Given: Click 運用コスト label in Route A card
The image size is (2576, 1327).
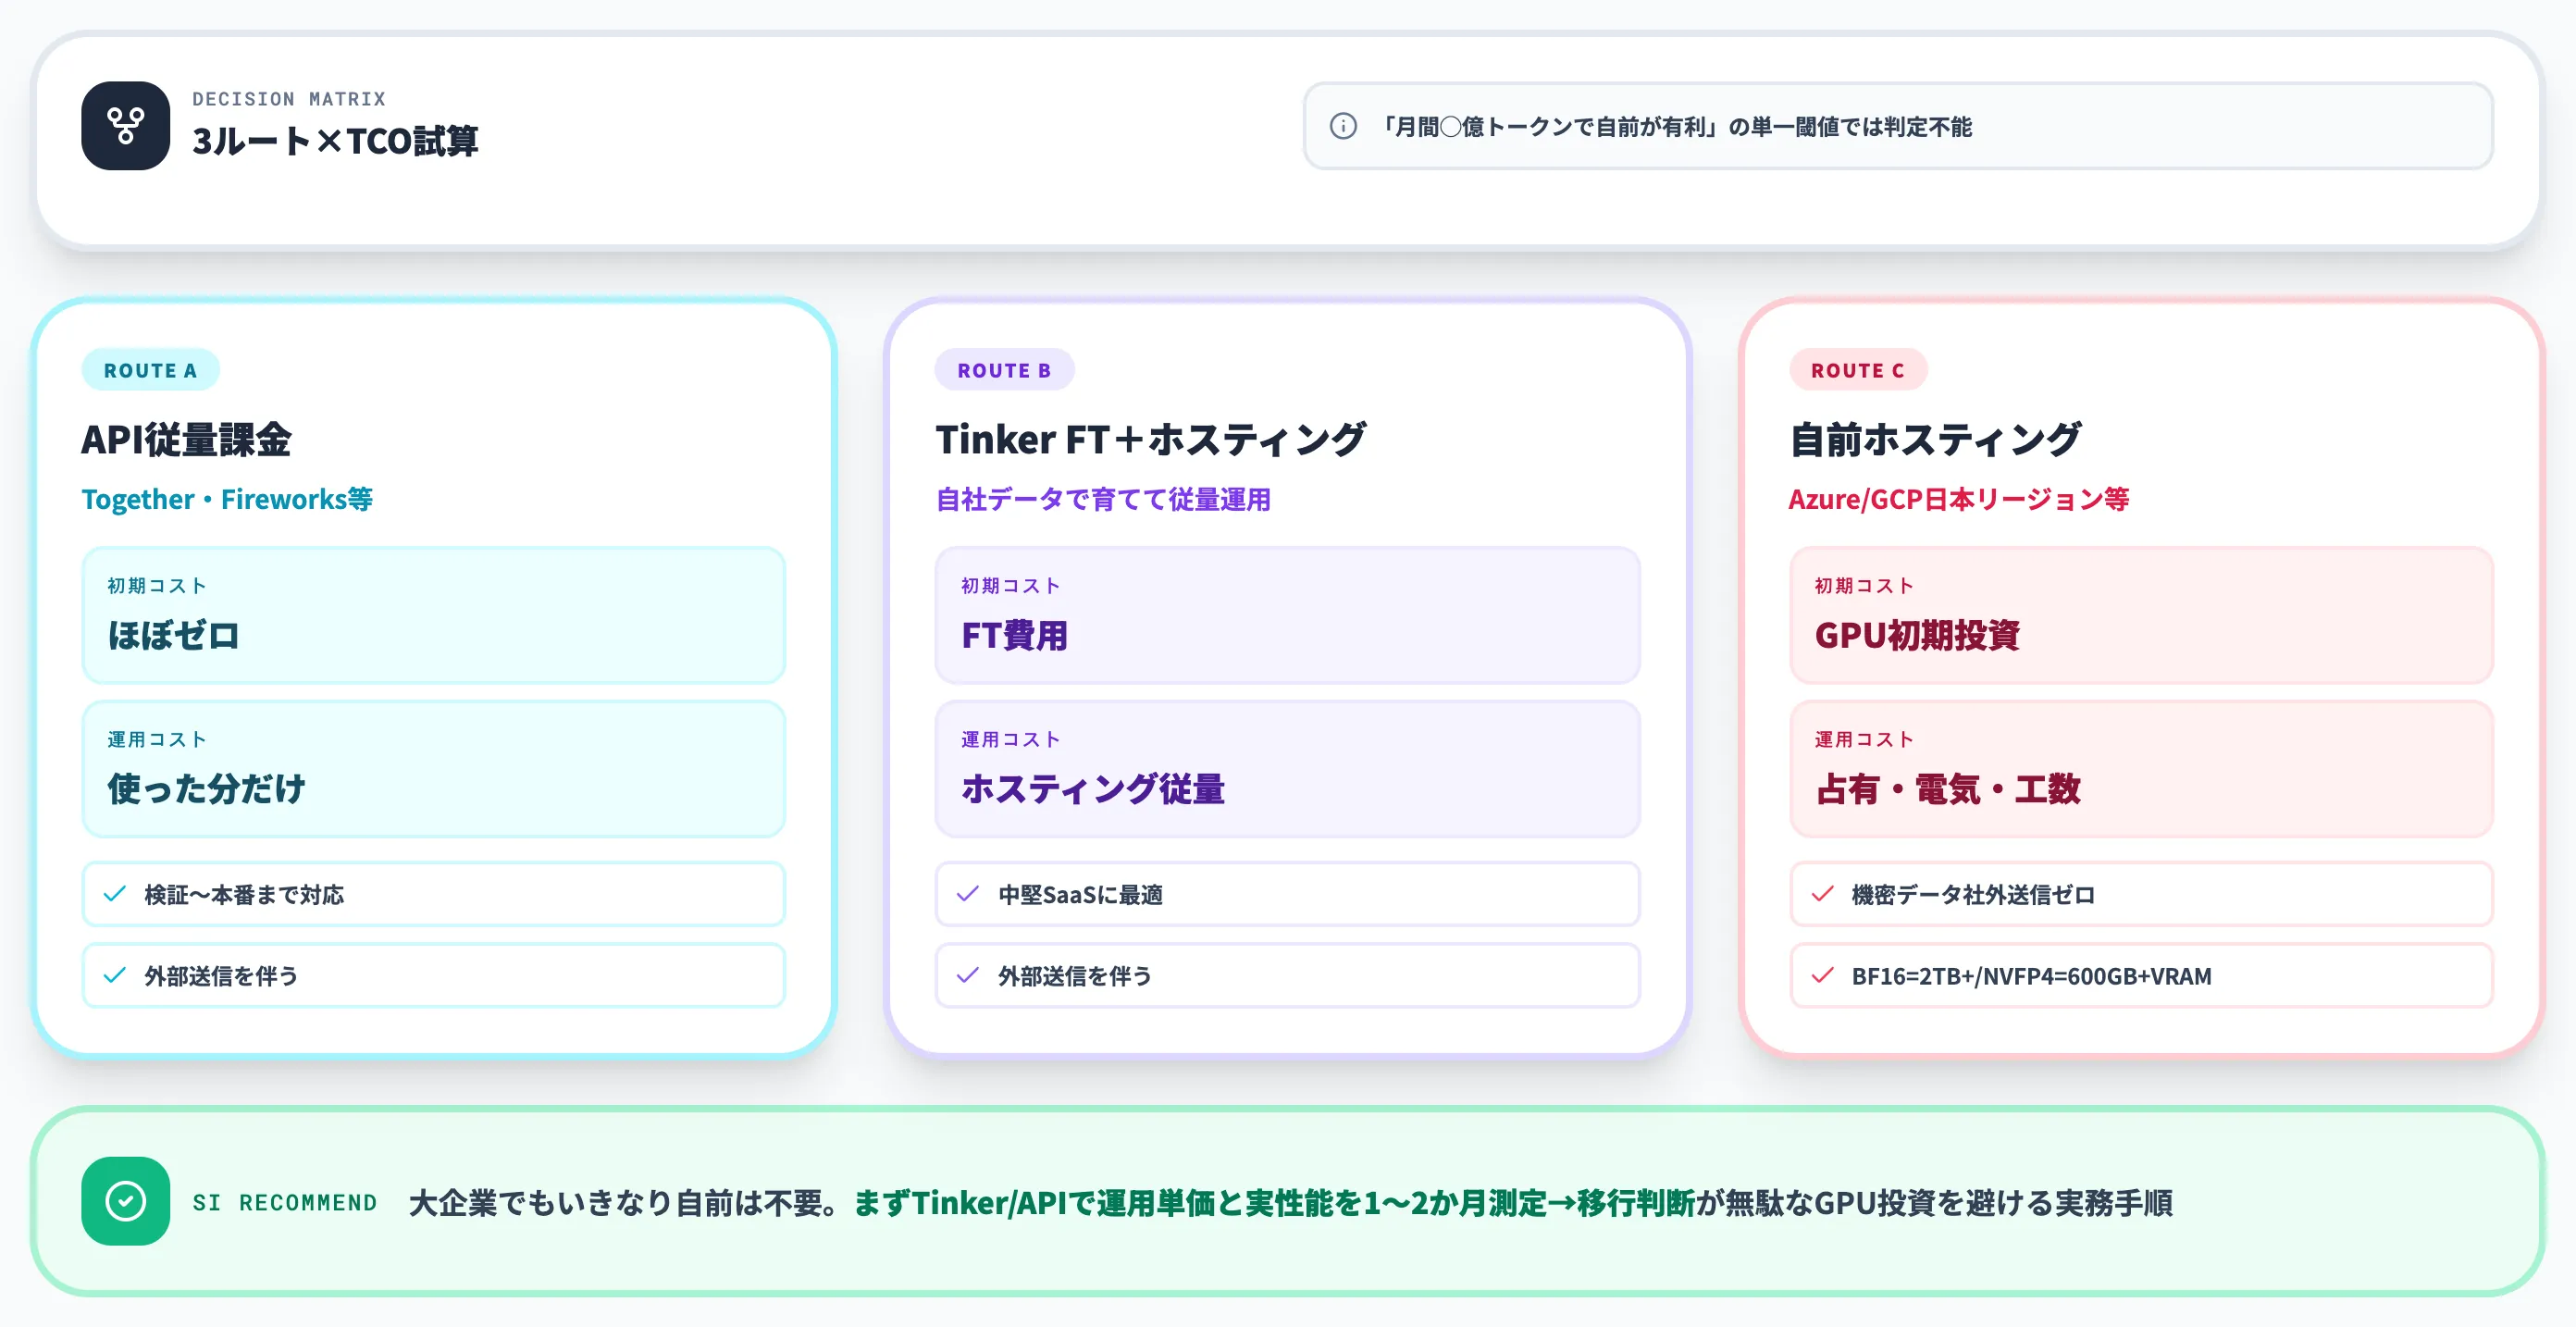Looking at the screenshot, I should 157,740.
